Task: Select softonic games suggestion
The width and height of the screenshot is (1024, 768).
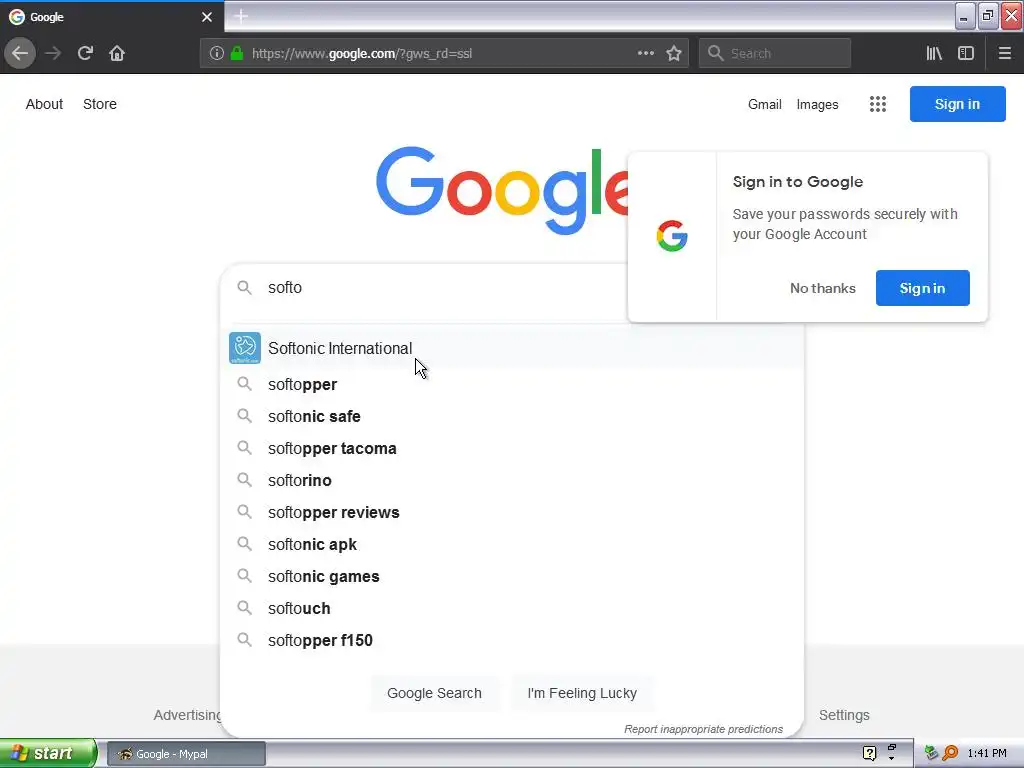Action: [x=512, y=576]
